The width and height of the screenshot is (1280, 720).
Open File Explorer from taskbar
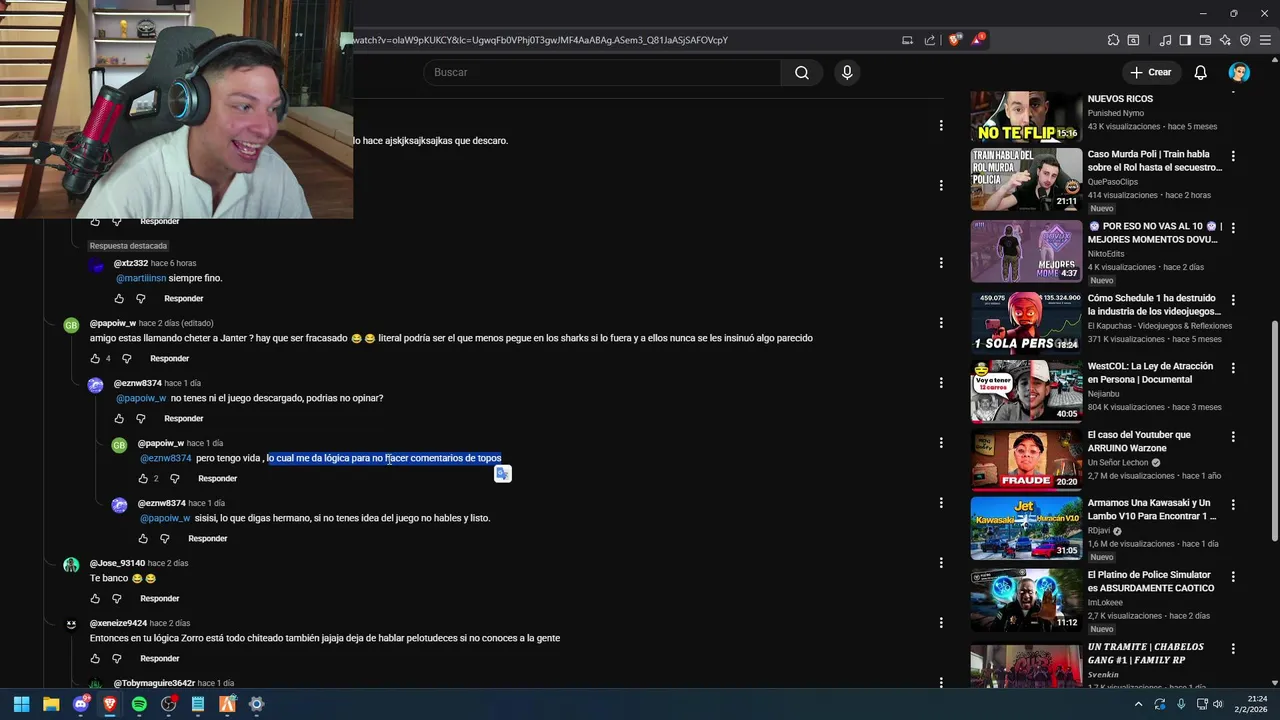tap(51, 704)
